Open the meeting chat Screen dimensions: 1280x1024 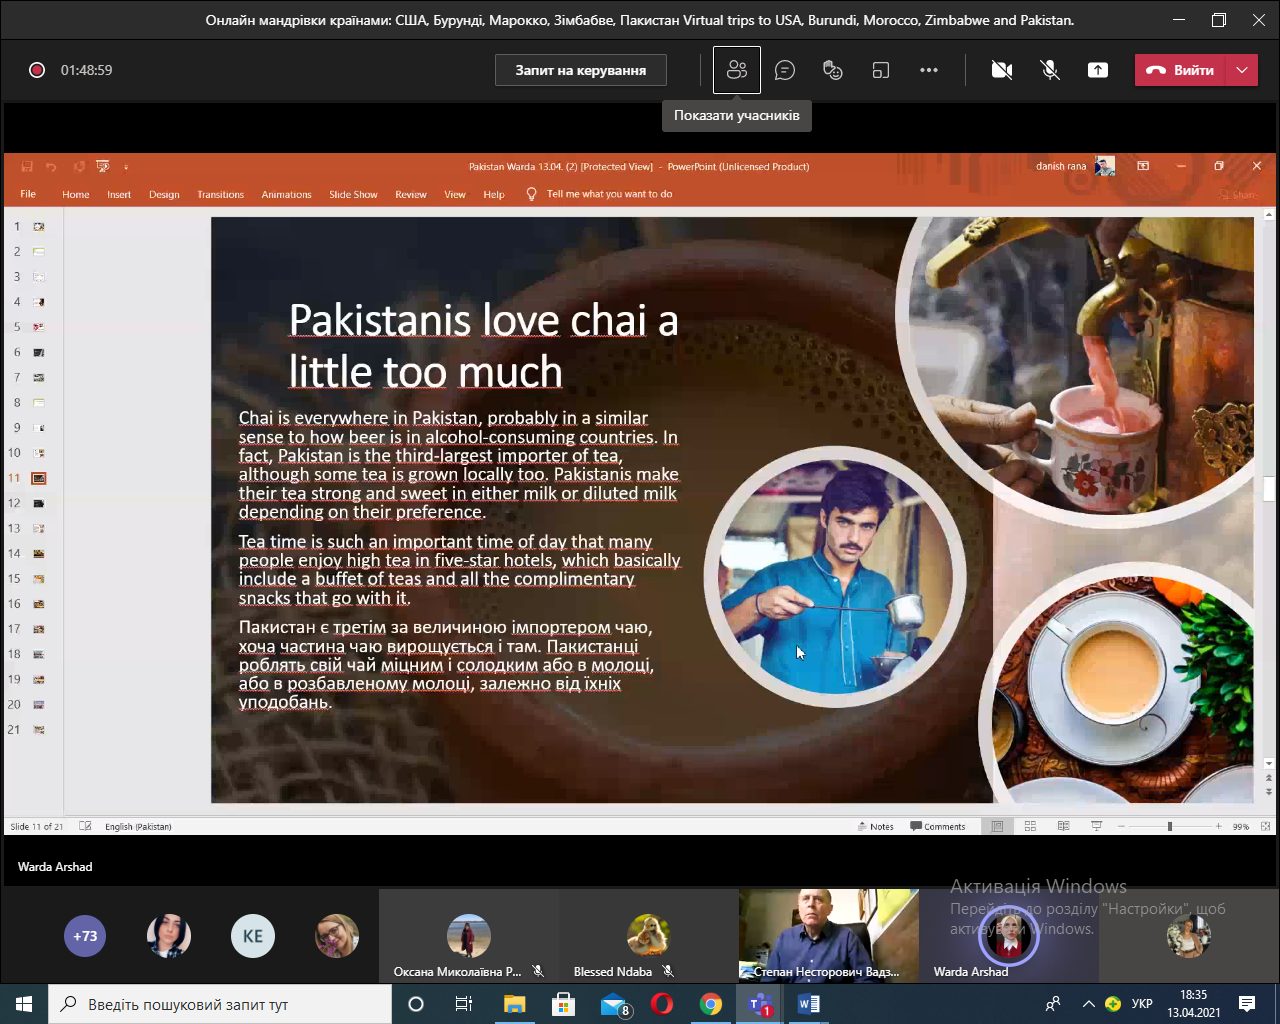(785, 70)
